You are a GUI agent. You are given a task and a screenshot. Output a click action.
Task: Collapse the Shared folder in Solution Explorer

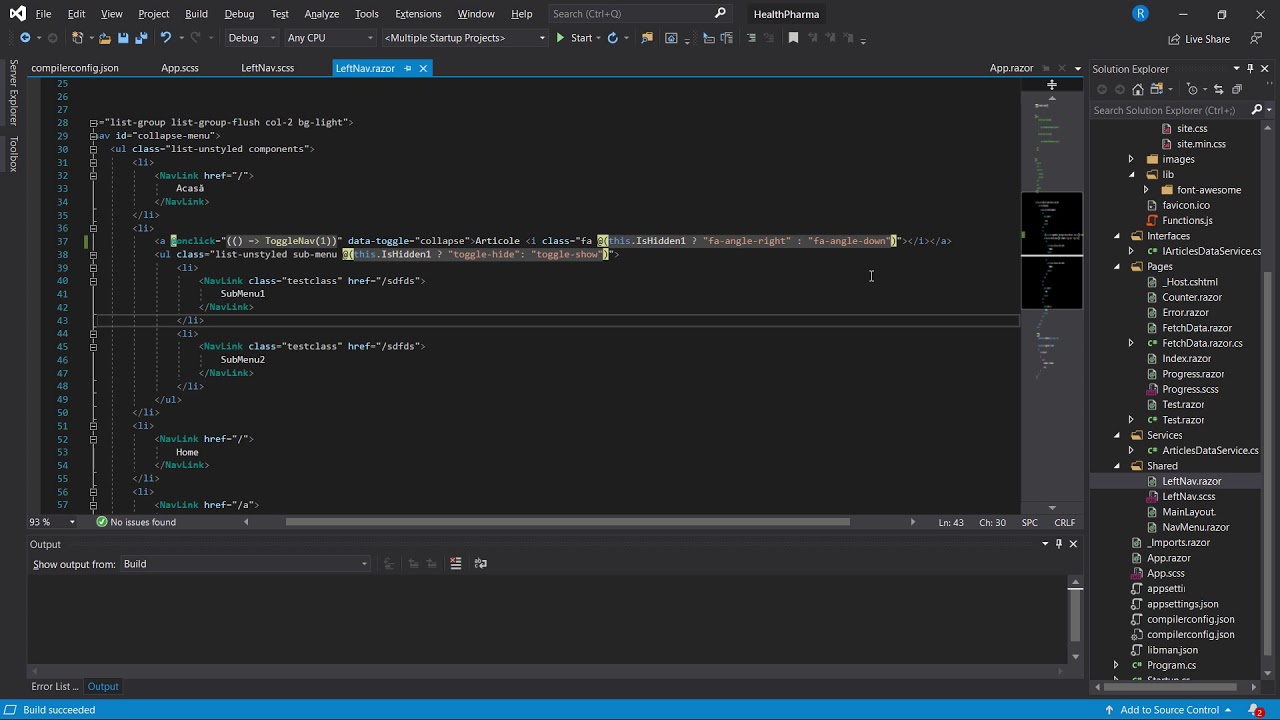click(1117, 466)
